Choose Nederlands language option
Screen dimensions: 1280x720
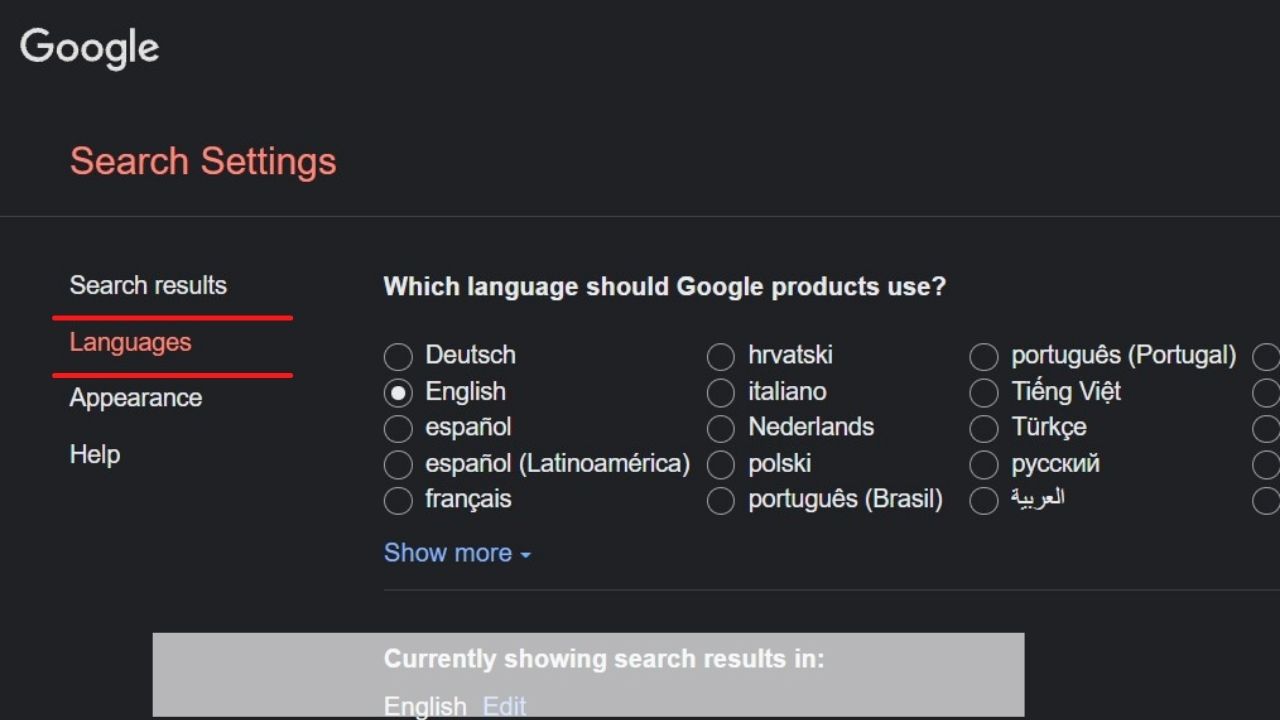tap(721, 429)
